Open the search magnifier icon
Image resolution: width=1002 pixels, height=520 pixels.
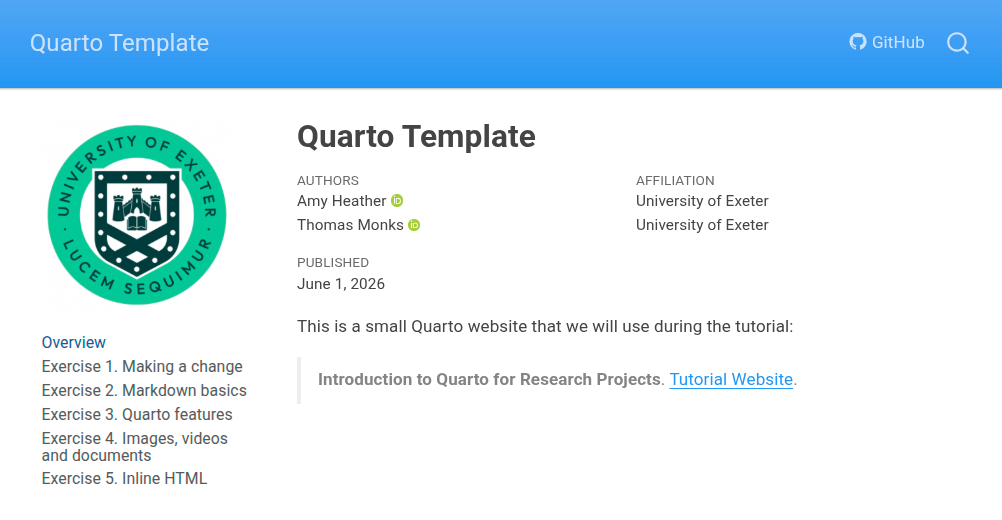[957, 43]
